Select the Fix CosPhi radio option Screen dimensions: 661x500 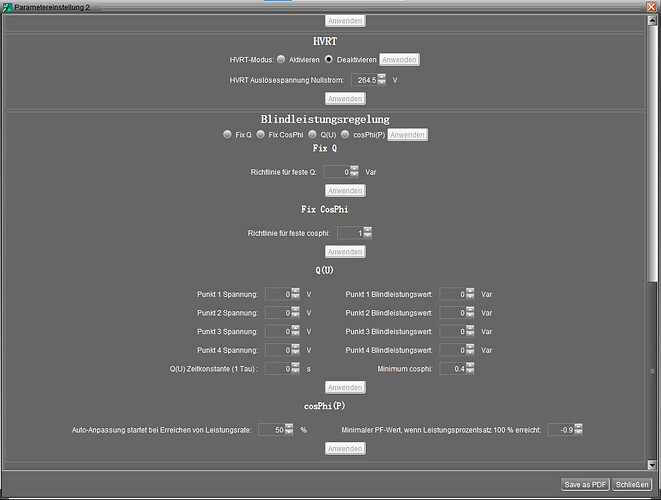(x=261, y=134)
